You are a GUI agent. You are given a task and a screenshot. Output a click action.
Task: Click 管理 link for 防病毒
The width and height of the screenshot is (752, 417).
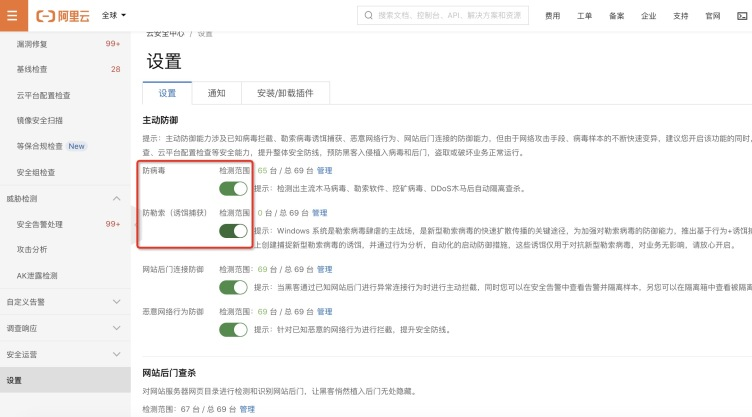[324, 171]
